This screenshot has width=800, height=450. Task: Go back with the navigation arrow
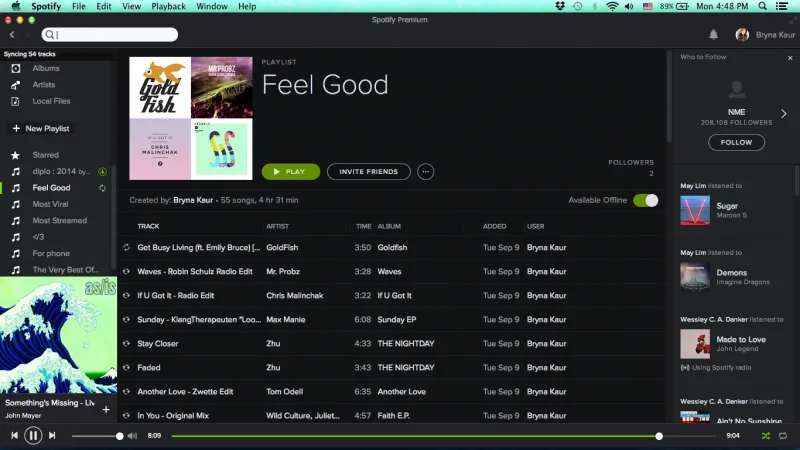click(12, 34)
